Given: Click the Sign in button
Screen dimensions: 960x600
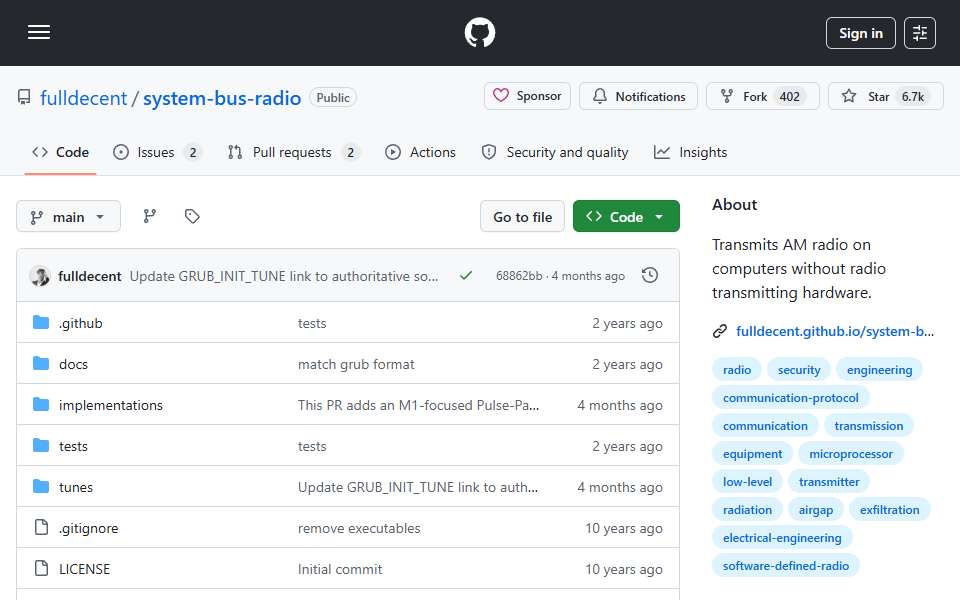Looking at the screenshot, I should [x=860, y=33].
